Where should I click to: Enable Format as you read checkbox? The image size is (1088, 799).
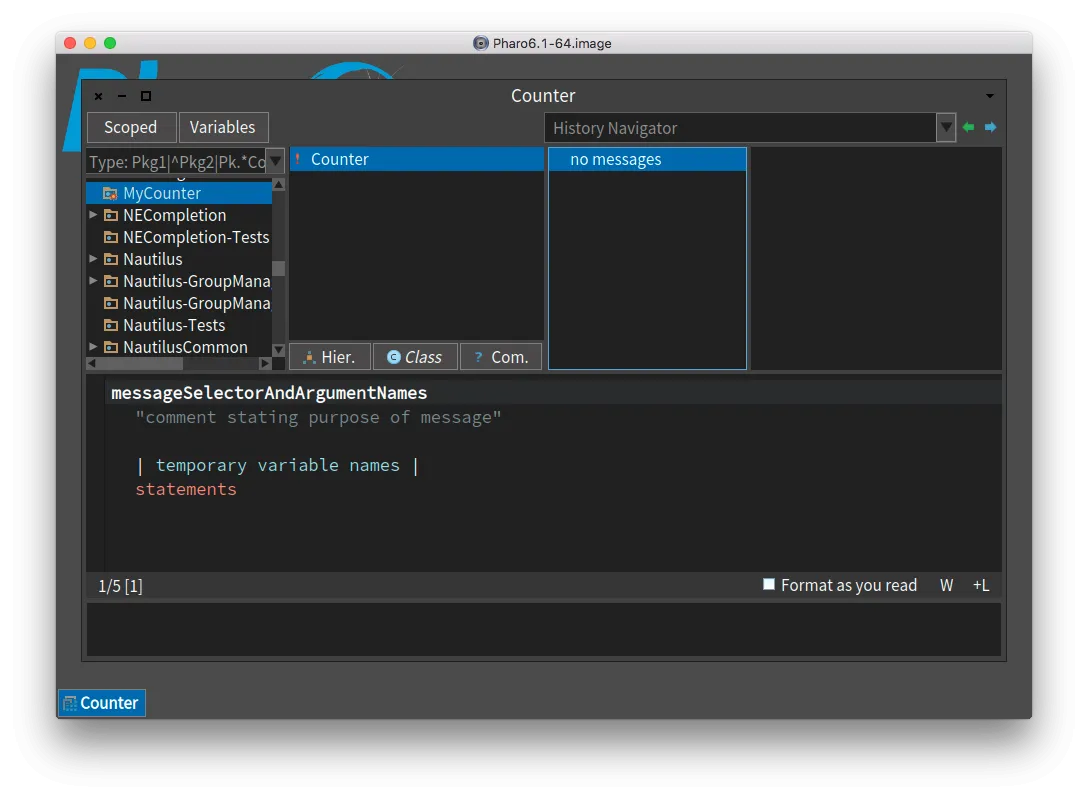(769, 584)
